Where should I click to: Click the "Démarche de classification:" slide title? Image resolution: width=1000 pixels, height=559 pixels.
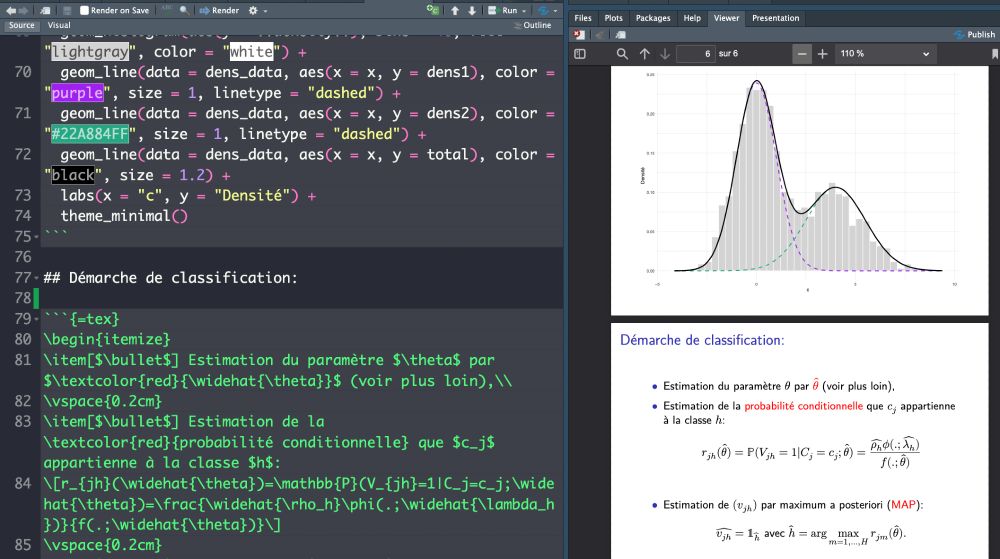(702, 340)
